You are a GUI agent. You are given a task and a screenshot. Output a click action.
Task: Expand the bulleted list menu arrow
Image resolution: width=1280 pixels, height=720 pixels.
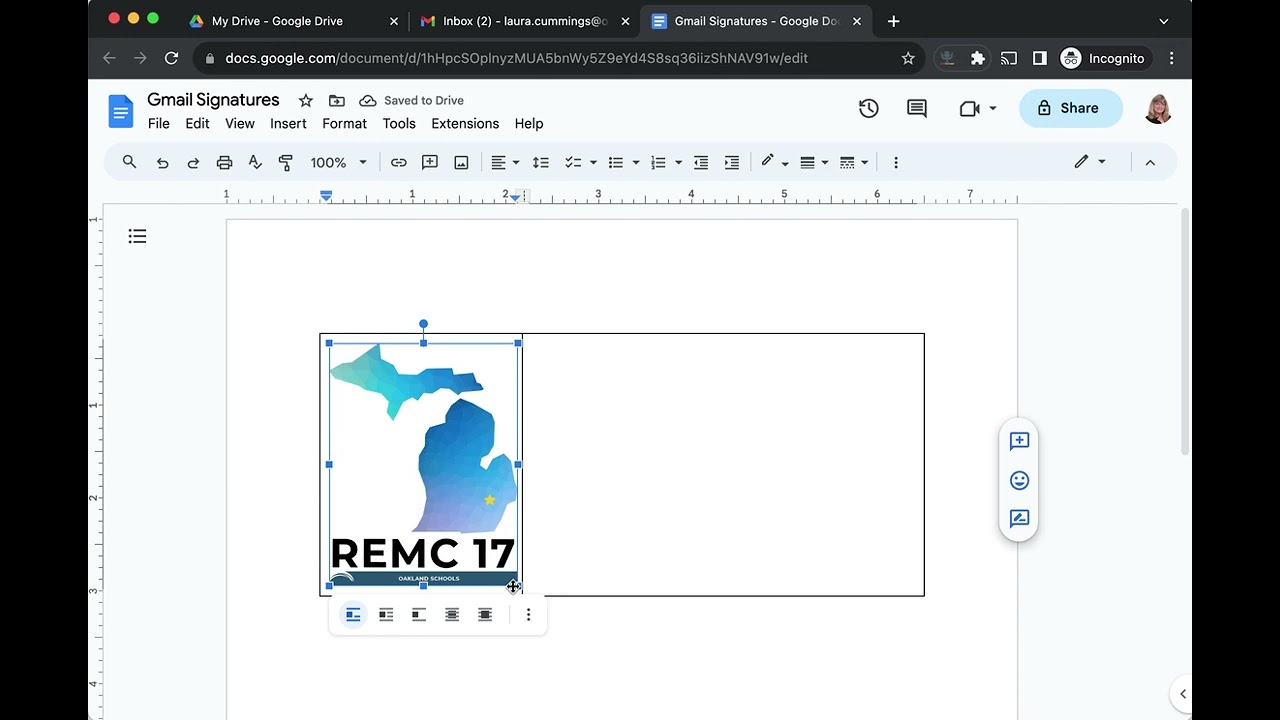point(636,162)
